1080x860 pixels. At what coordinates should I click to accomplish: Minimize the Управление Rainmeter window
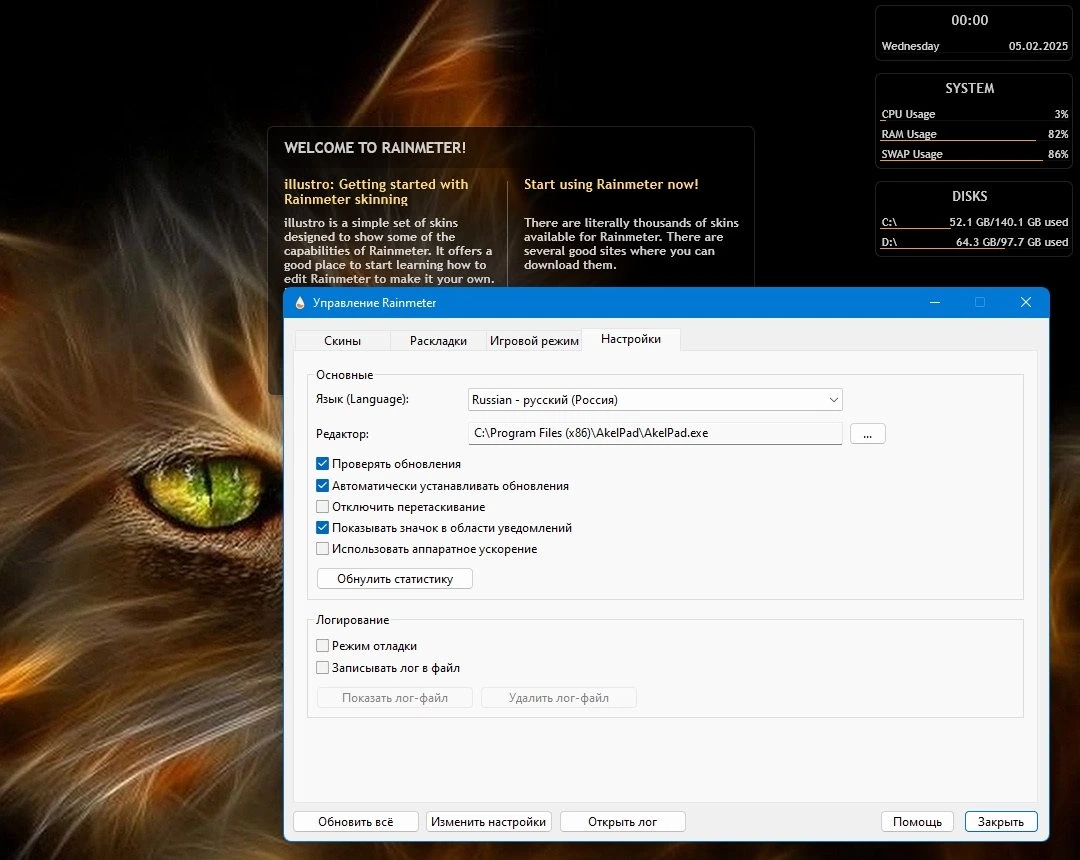coord(935,302)
